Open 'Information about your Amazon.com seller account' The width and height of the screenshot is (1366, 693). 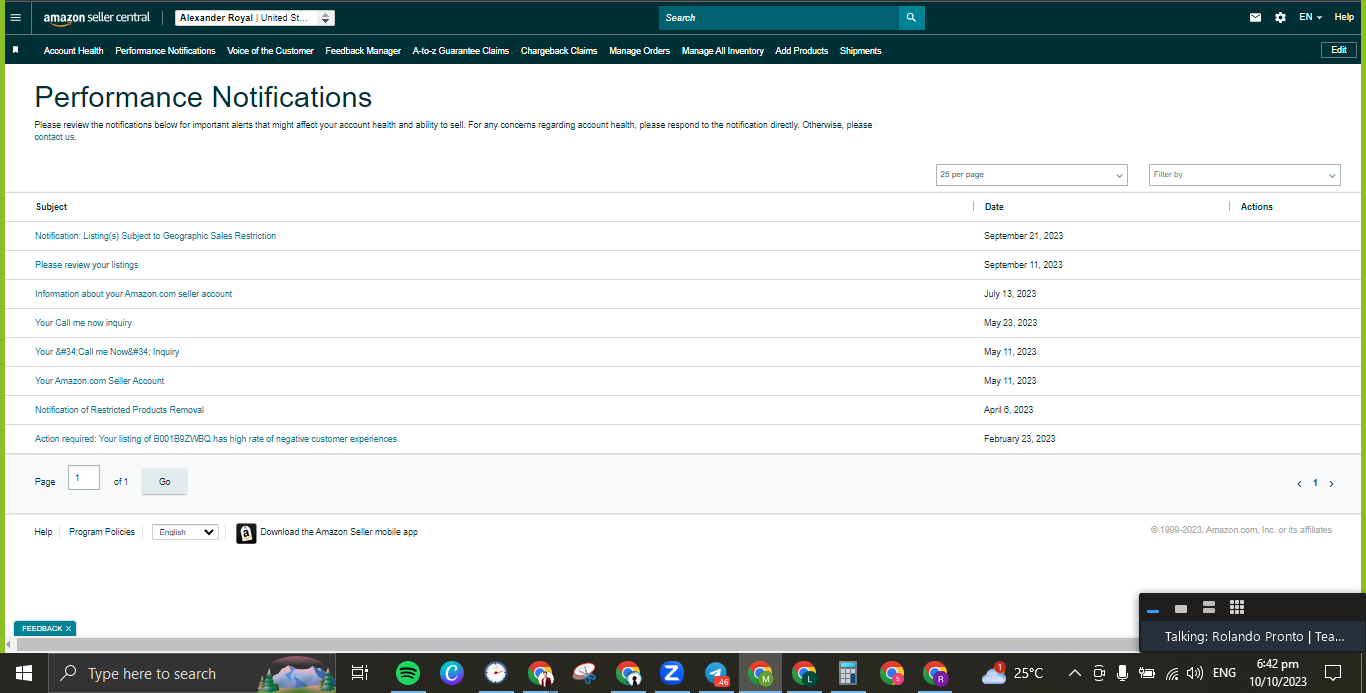134,294
